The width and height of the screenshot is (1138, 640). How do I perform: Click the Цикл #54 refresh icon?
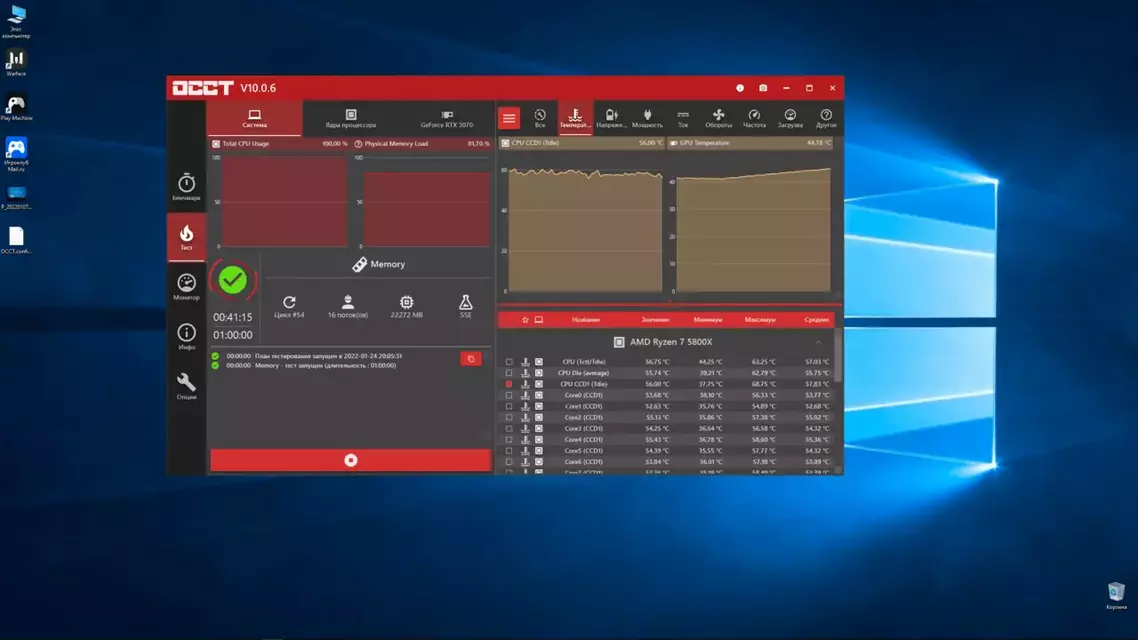(289, 302)
